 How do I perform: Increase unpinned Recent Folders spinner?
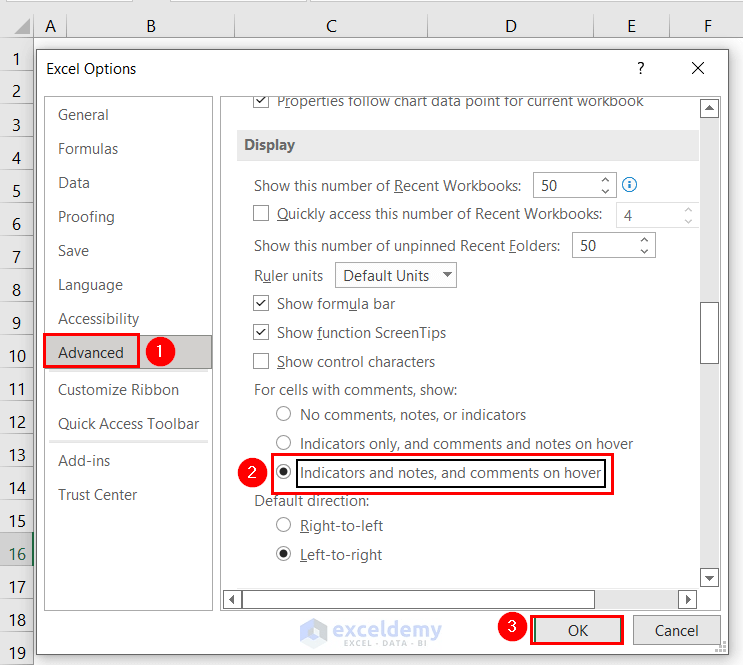(644, 240)
